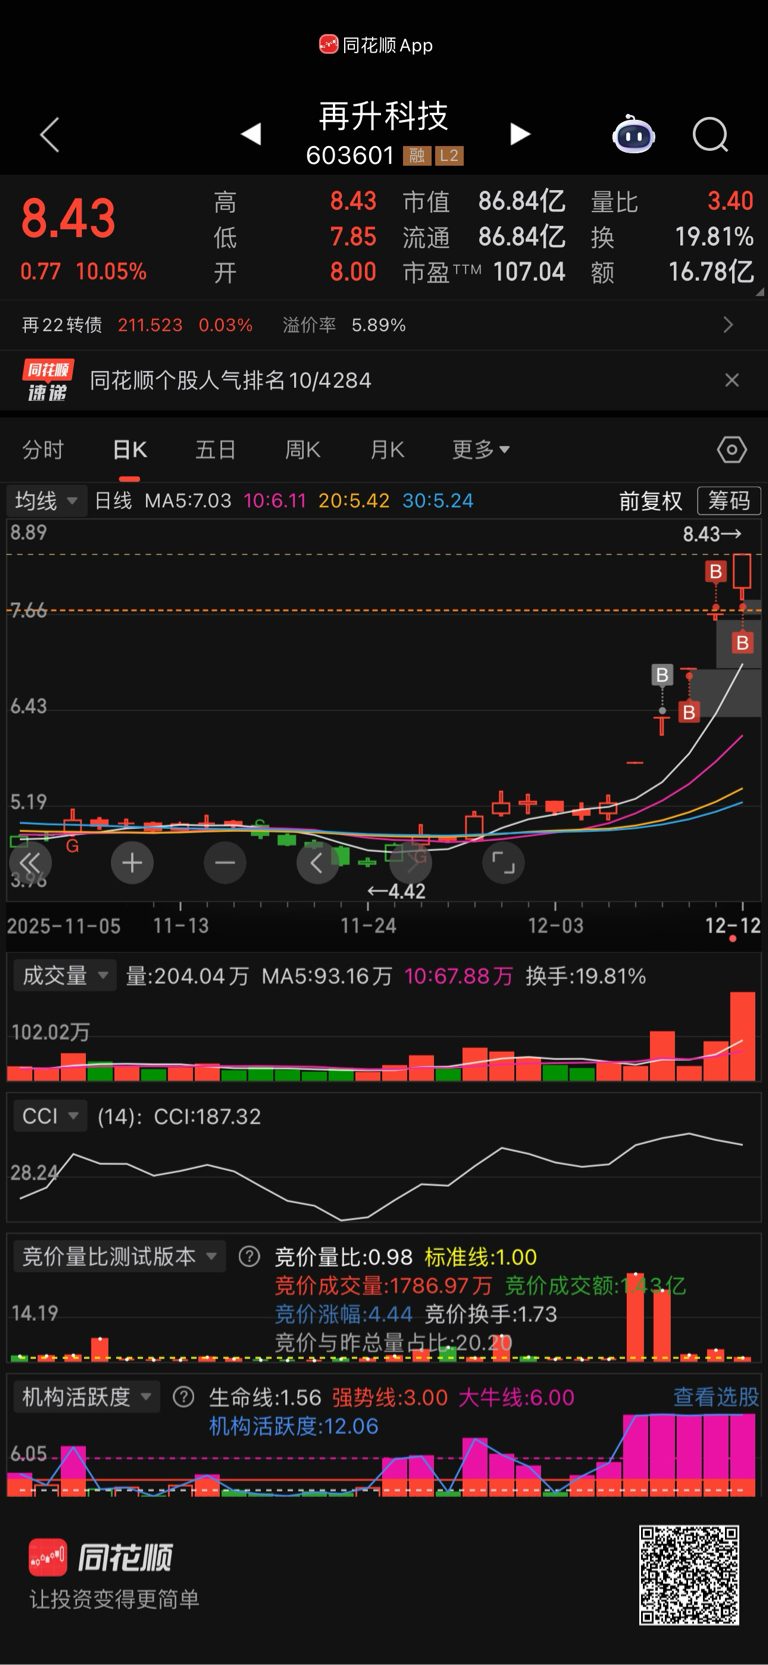Tap the QR code at bottom right
The width and height of the screenshot is (768, 1665).
point(689,1575)
